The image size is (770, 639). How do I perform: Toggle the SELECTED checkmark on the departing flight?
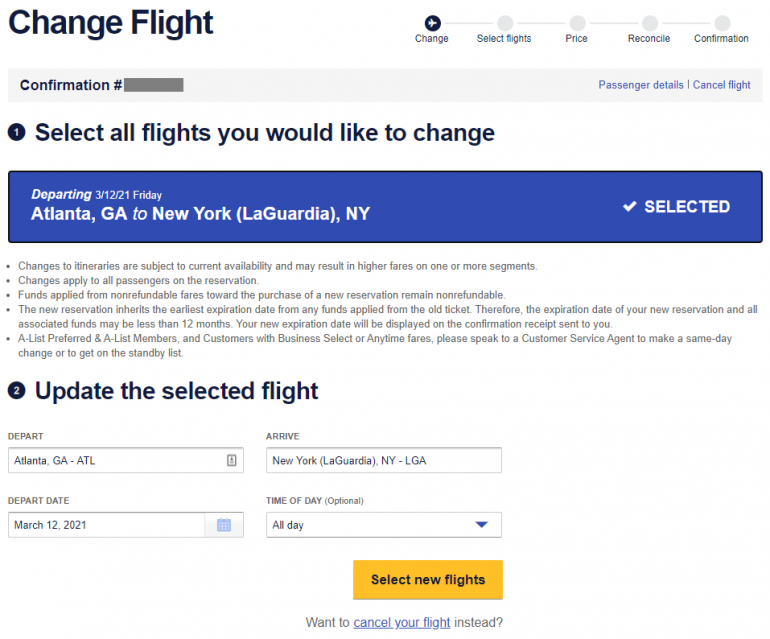tap(629, 207)
